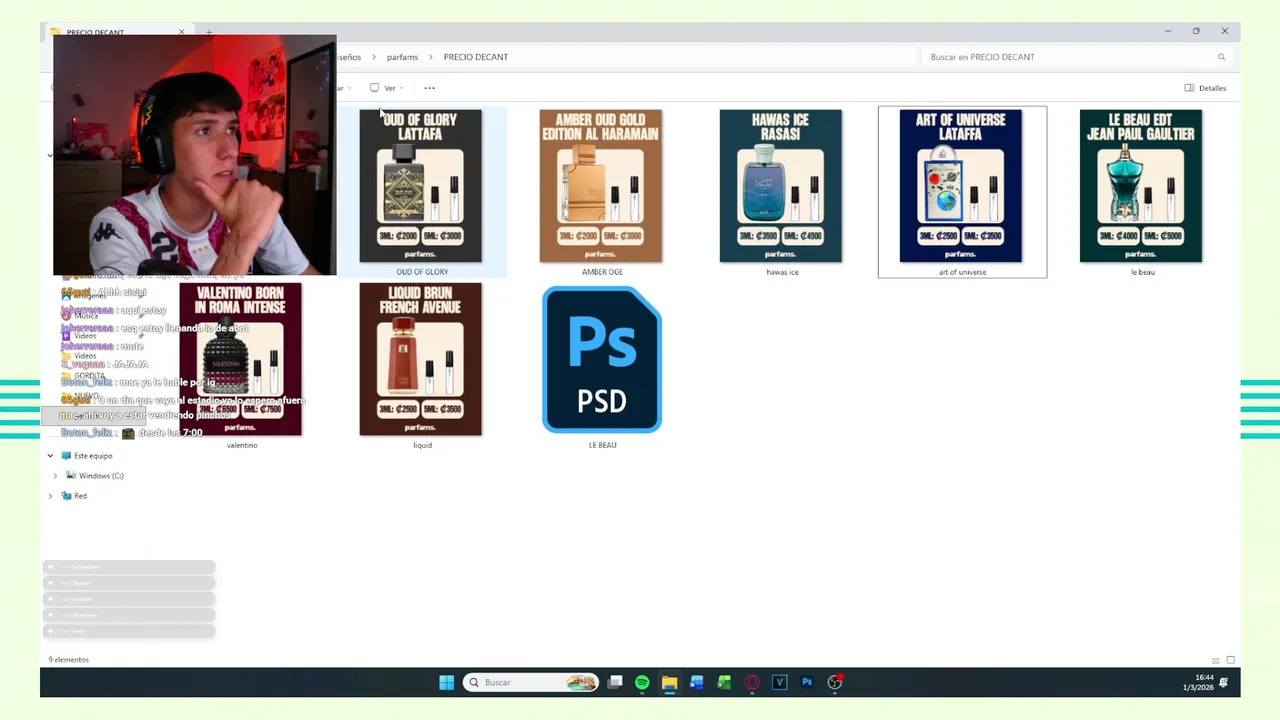Open Photoshop from the taskbar
The height and width of the screenshot is (720, 1280).
tap(807, 682)
